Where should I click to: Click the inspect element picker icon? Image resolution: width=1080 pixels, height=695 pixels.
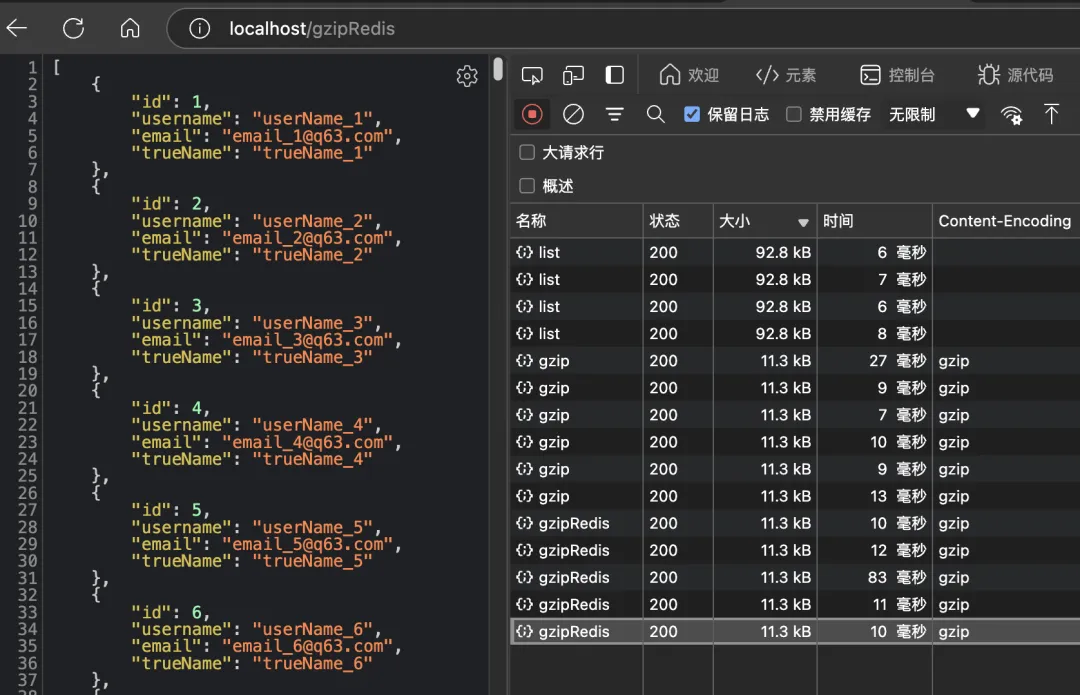[x=532, y=75]
